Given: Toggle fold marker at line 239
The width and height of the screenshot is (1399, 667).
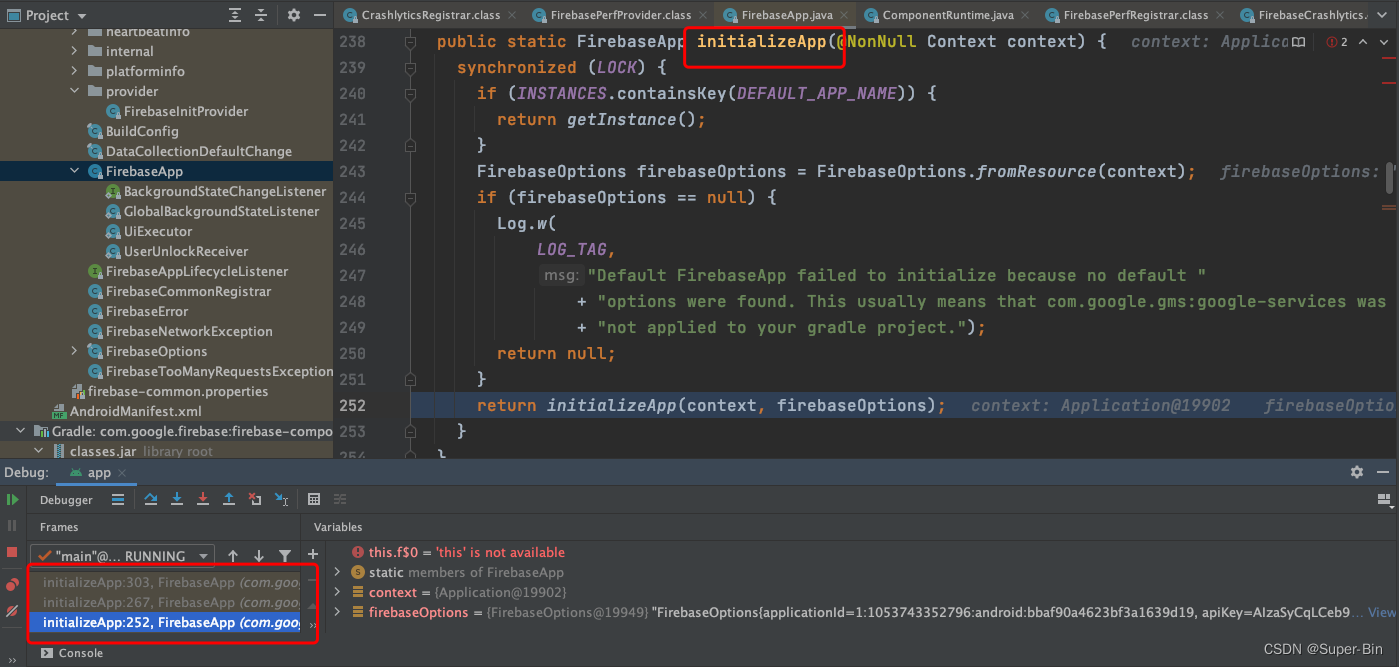Looking at the screenshot, I should [x=411, y=67].
